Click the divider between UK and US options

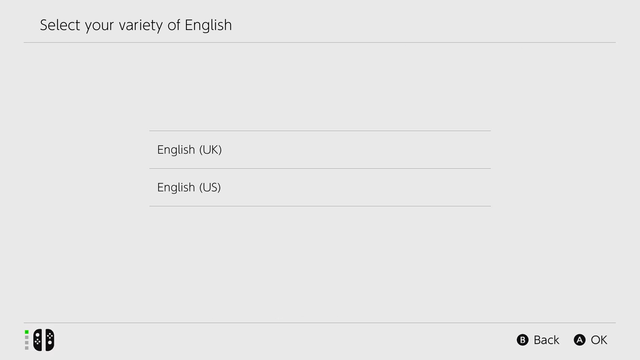pyautogui.click(x=320, y=169)
